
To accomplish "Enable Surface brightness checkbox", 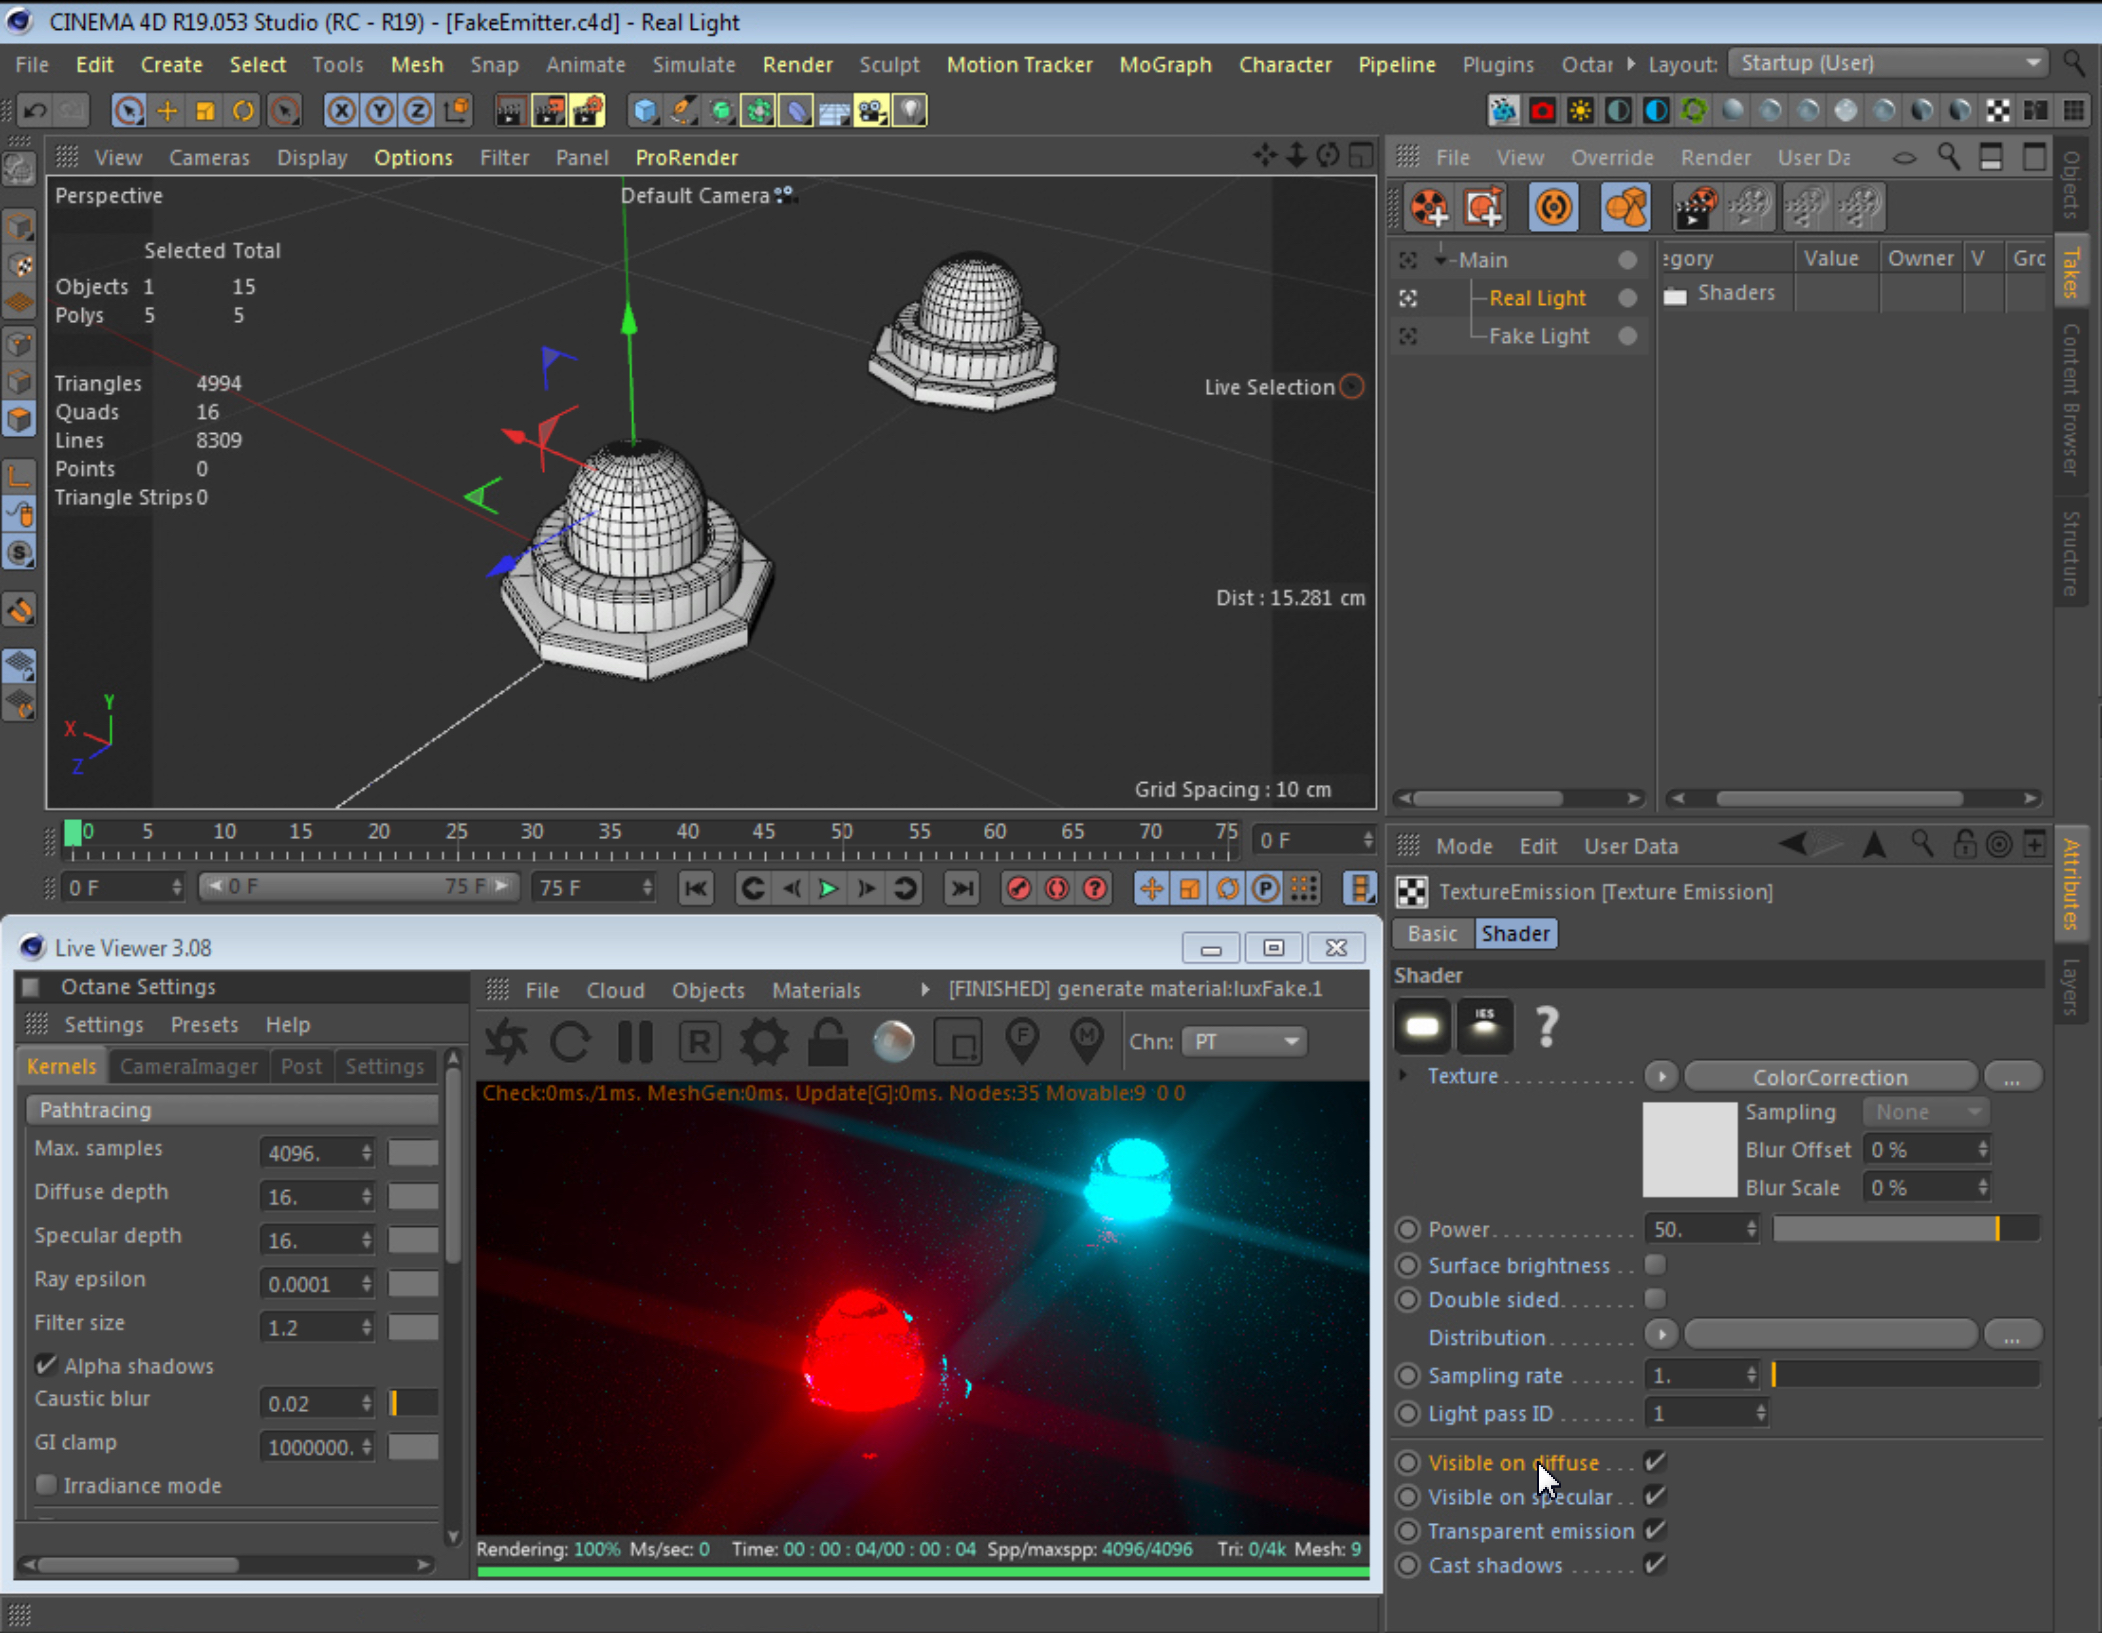I will 1656,1265.
